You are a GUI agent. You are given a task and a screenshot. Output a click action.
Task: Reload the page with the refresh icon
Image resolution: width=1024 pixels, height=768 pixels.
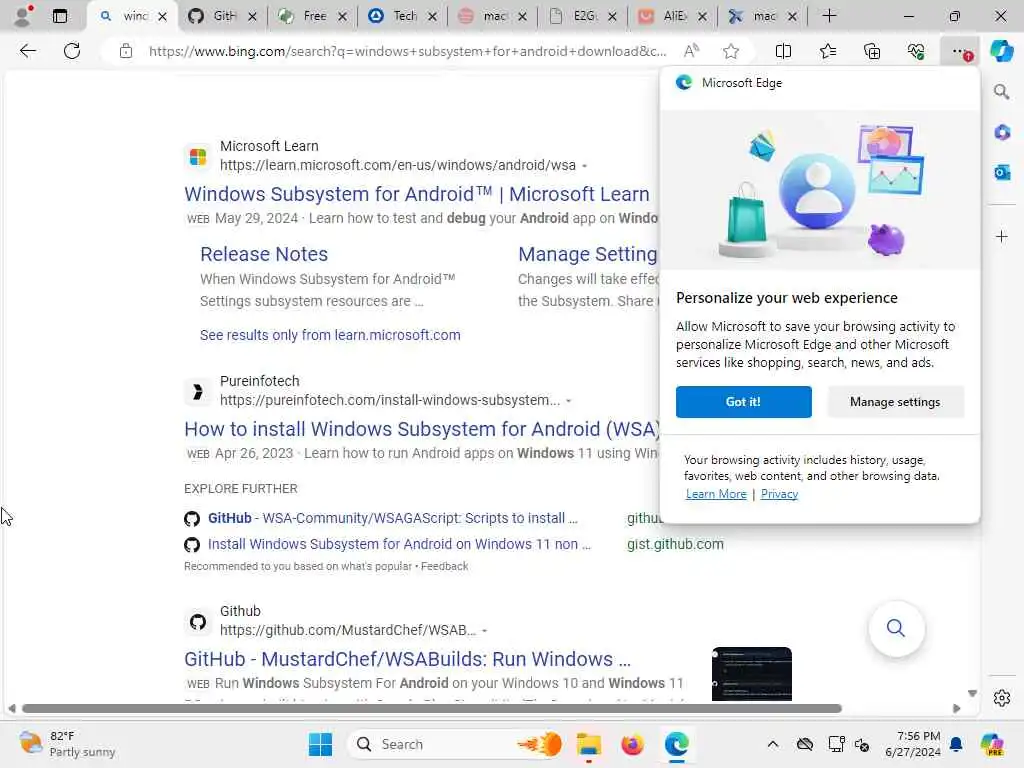pos(72,51)
